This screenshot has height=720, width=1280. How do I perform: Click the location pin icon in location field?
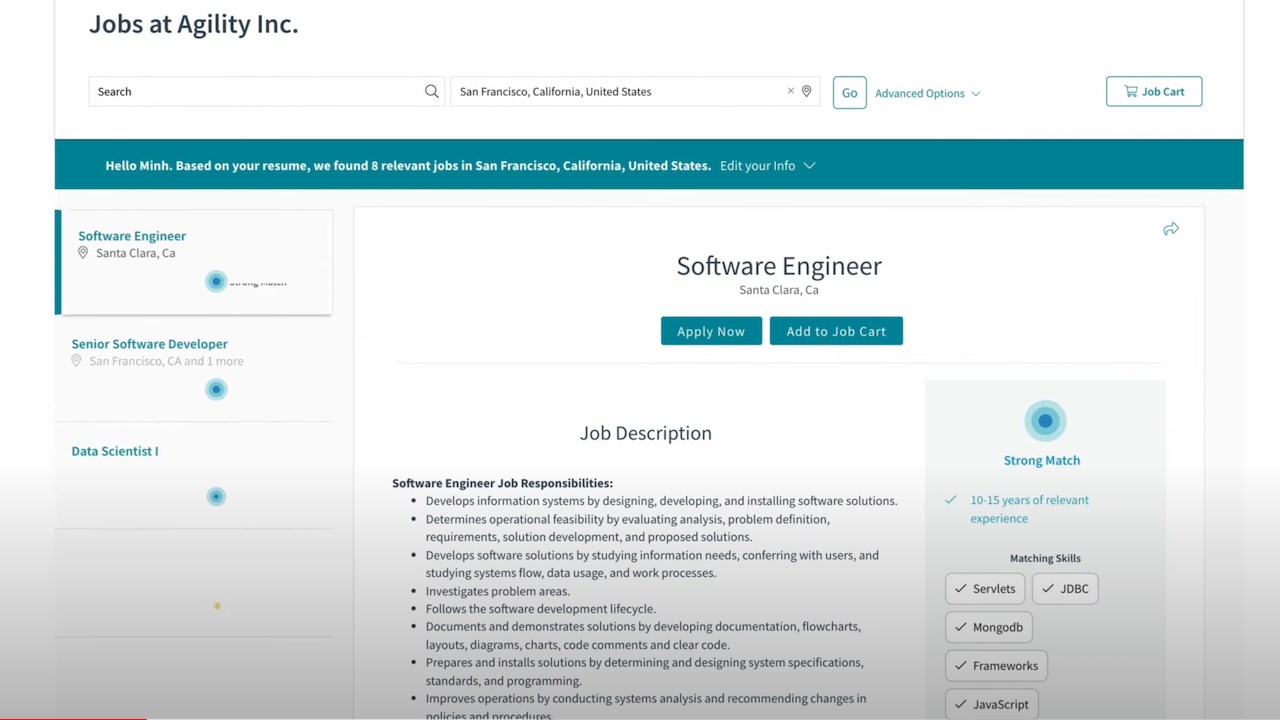pos(807,91)
